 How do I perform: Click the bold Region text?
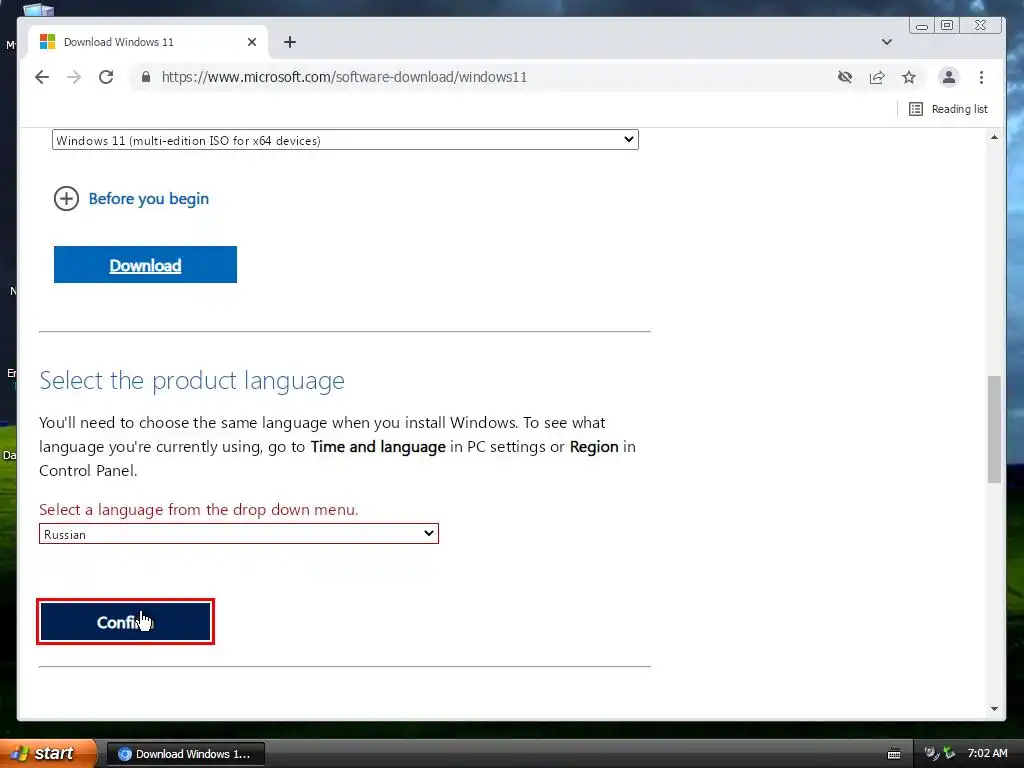(x=594, y=447)
